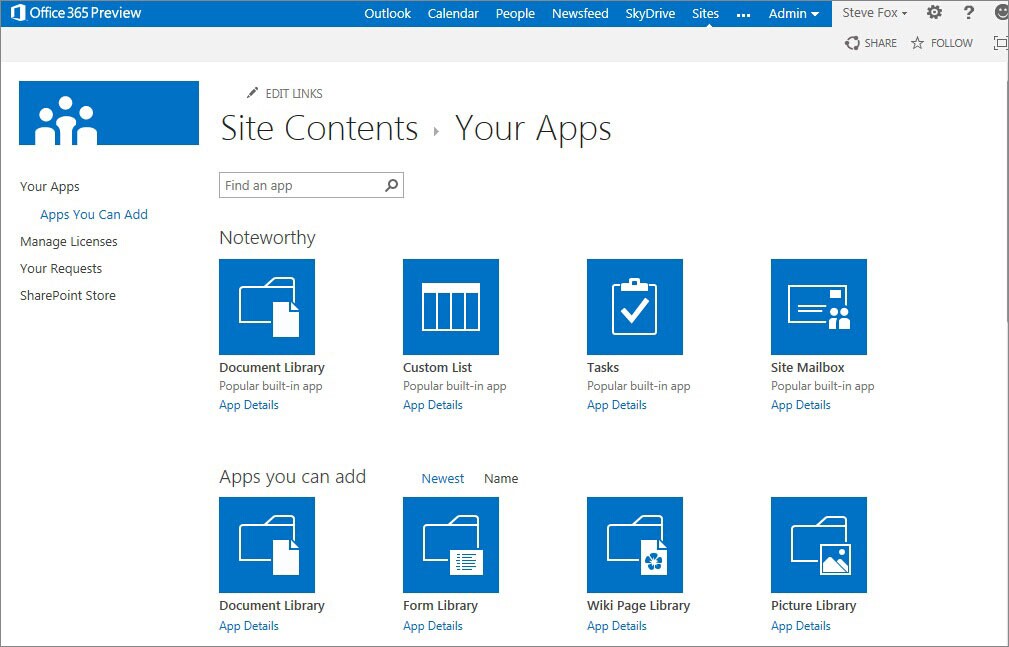
Task: Click the Form Library title text
Action: click(x=440, y=606)
